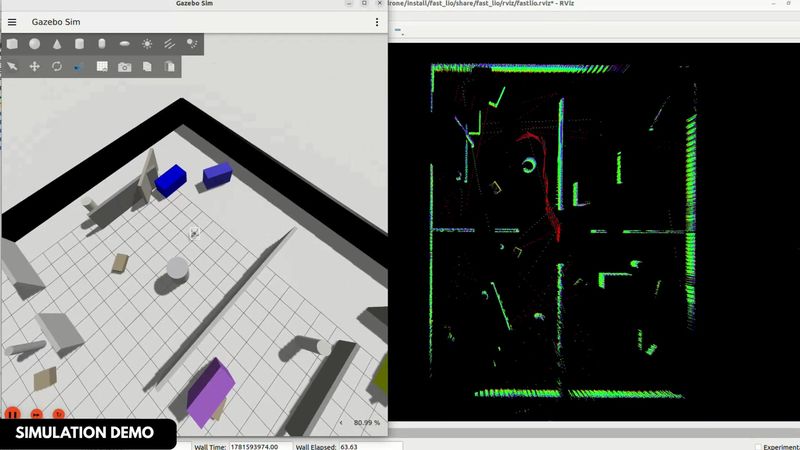Insert a cone shape
The width and height of the screenshot is (800, 450).
(57, 44)
